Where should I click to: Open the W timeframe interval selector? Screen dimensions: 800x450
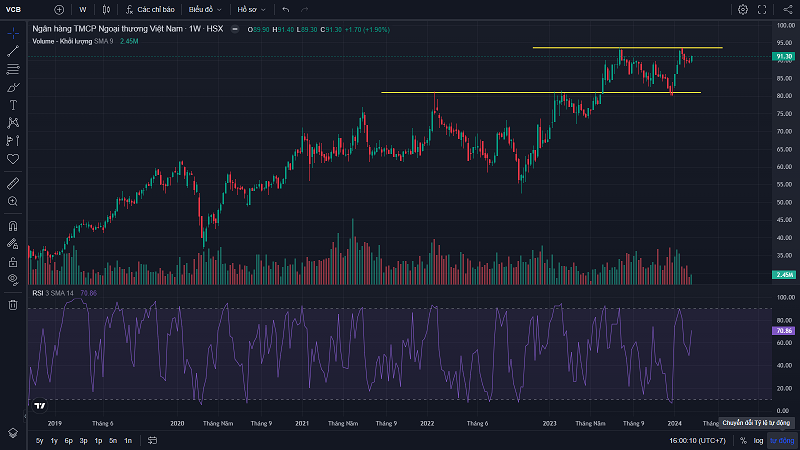point(82,9)
